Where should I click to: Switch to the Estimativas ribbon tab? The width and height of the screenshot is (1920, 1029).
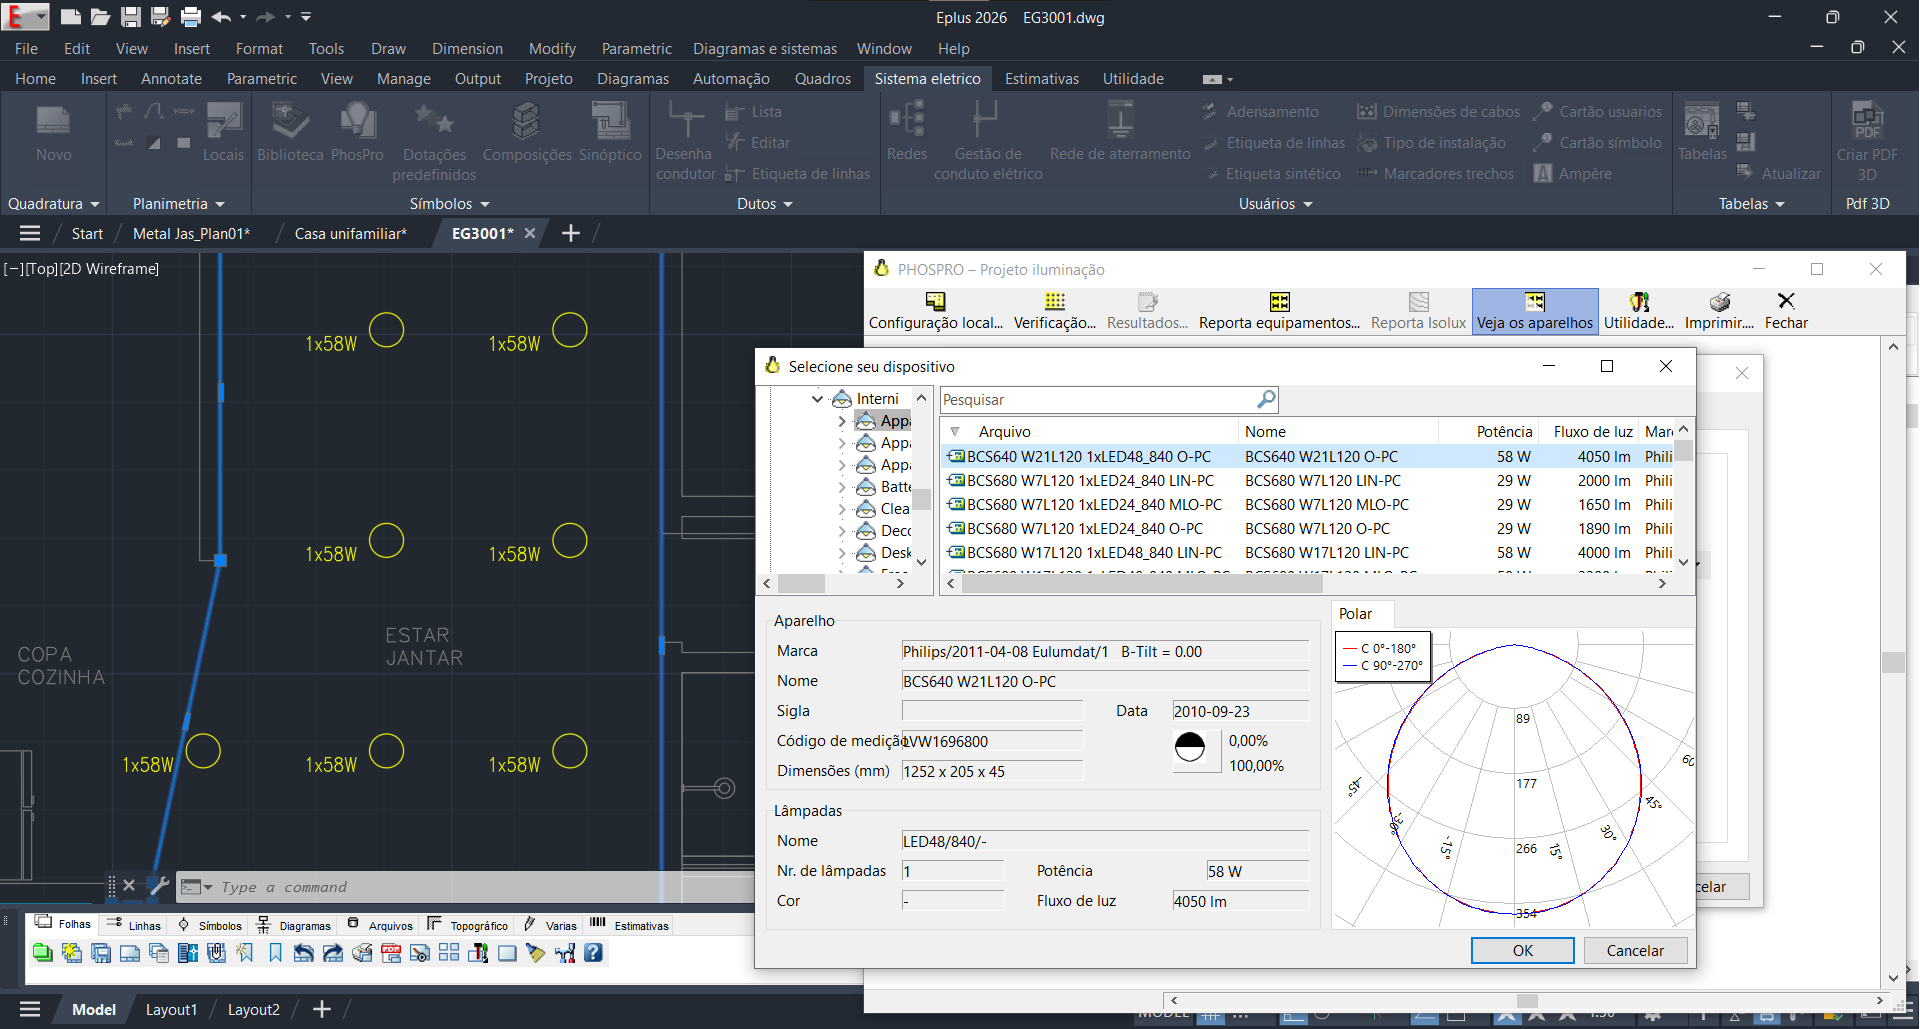click(x=1041, y=79)
